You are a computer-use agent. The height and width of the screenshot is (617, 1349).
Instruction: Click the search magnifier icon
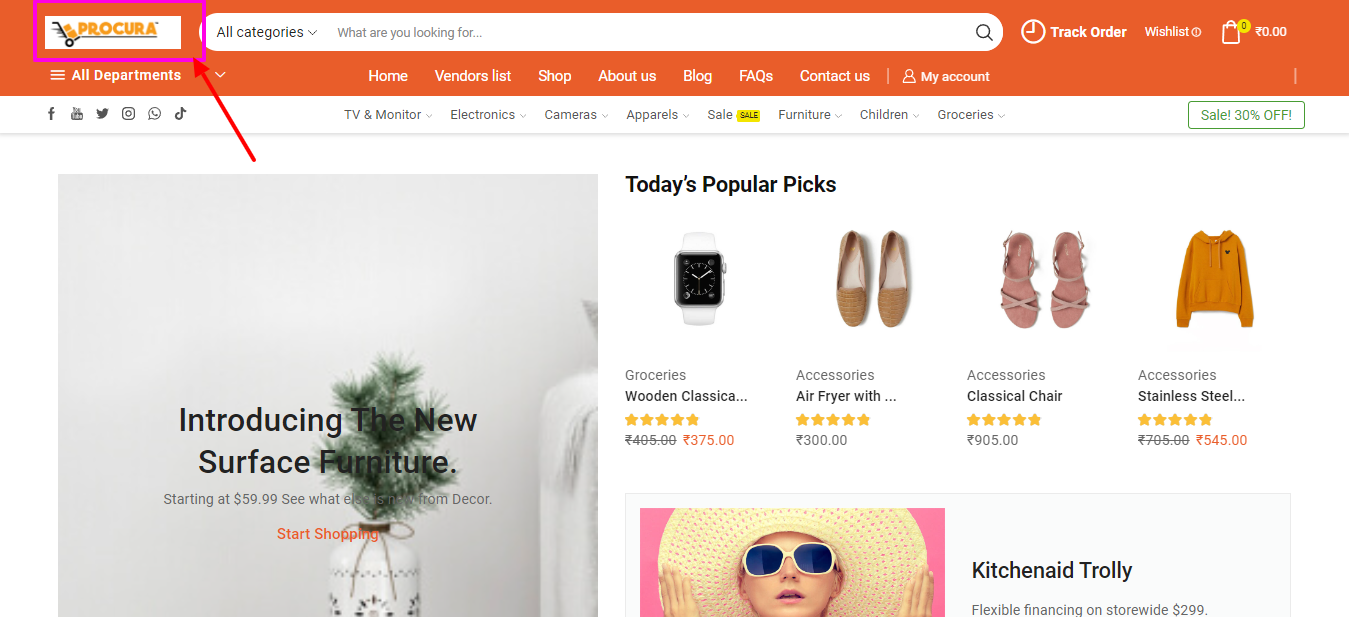[x=984, y=32]
